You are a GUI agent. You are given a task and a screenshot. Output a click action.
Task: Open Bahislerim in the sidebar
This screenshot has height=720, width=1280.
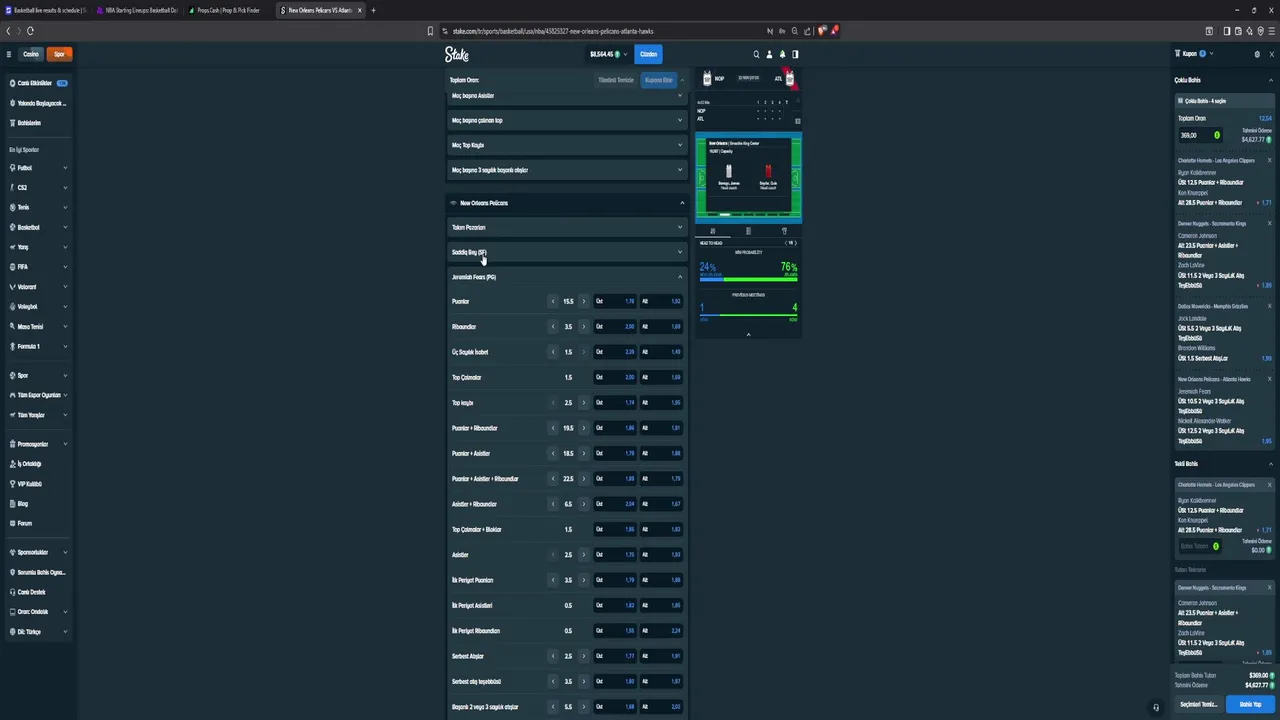[37, 123]
